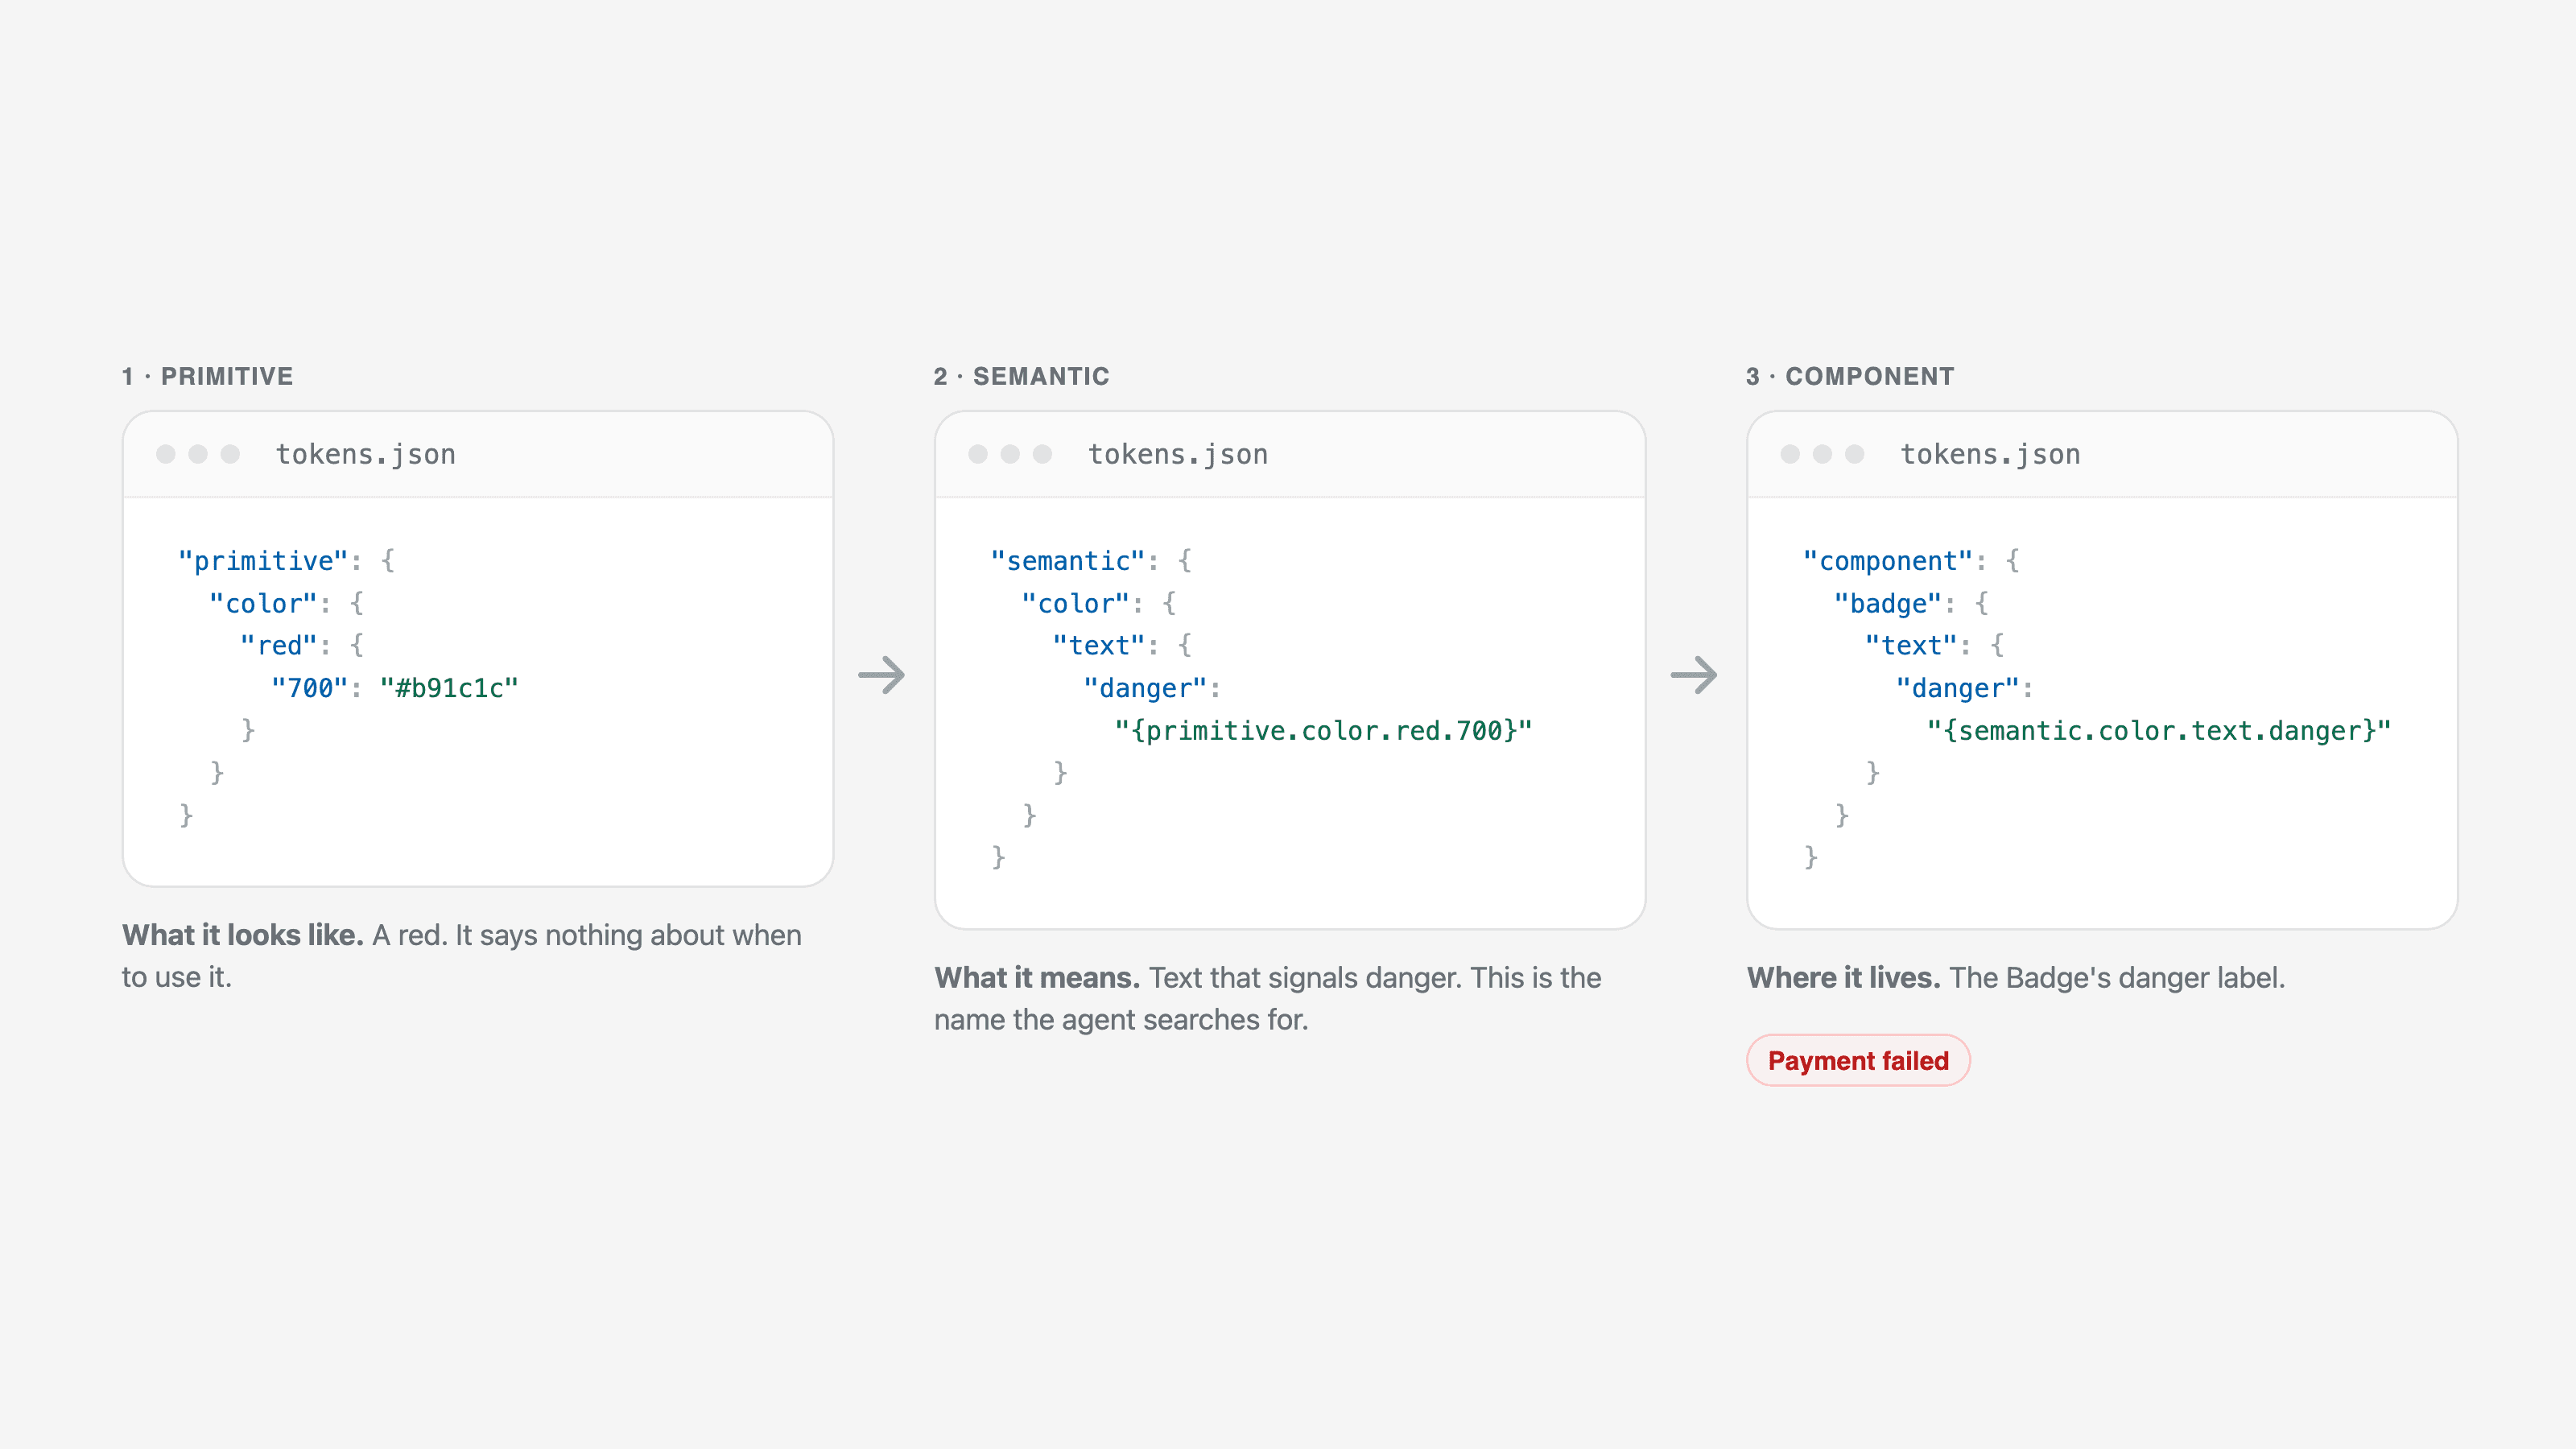2576x1449 pixels.
Task: Click the "component" key in the code
Action: (x=1888, y=561)
